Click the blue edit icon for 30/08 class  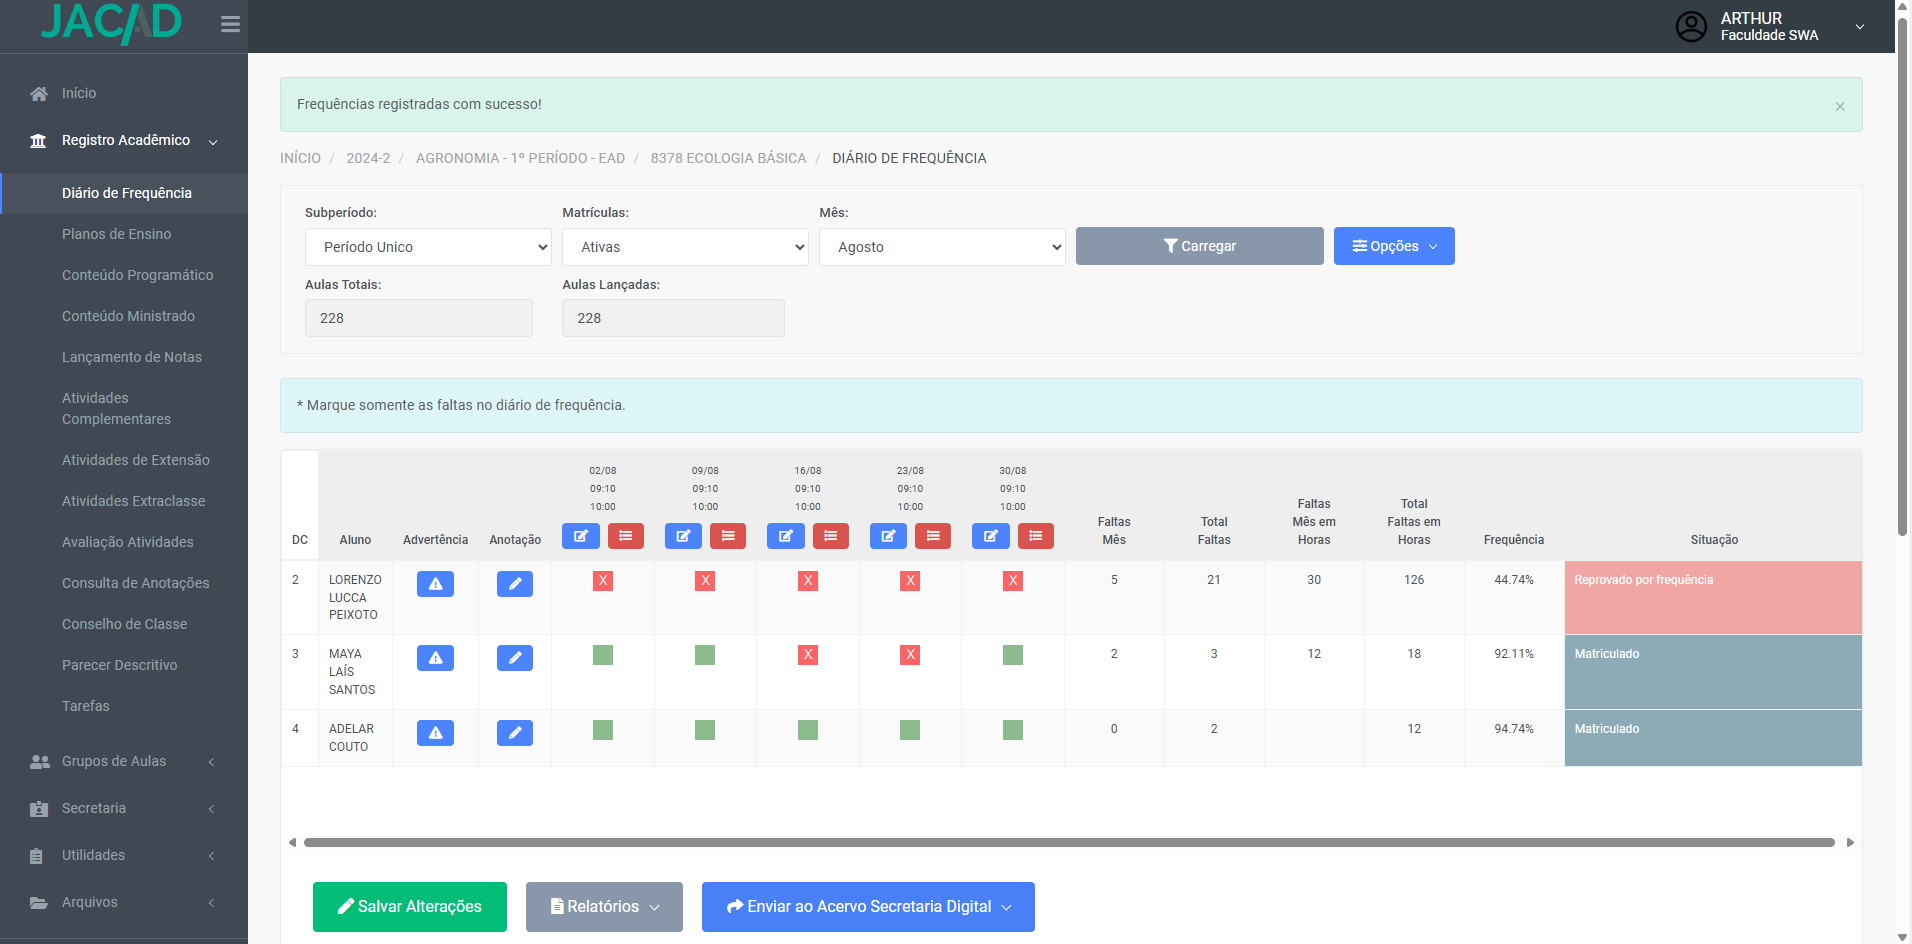991,536
